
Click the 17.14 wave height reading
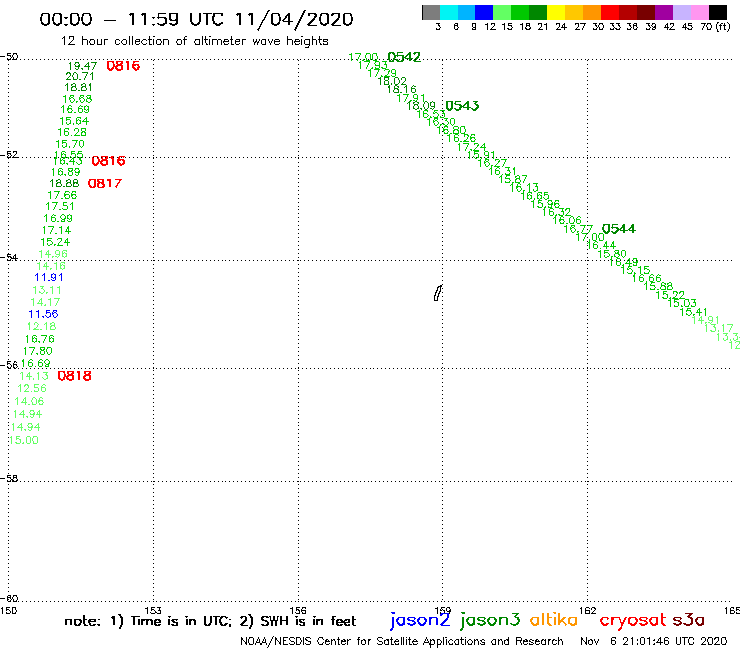pyautogui.click(x=57, y=230)
